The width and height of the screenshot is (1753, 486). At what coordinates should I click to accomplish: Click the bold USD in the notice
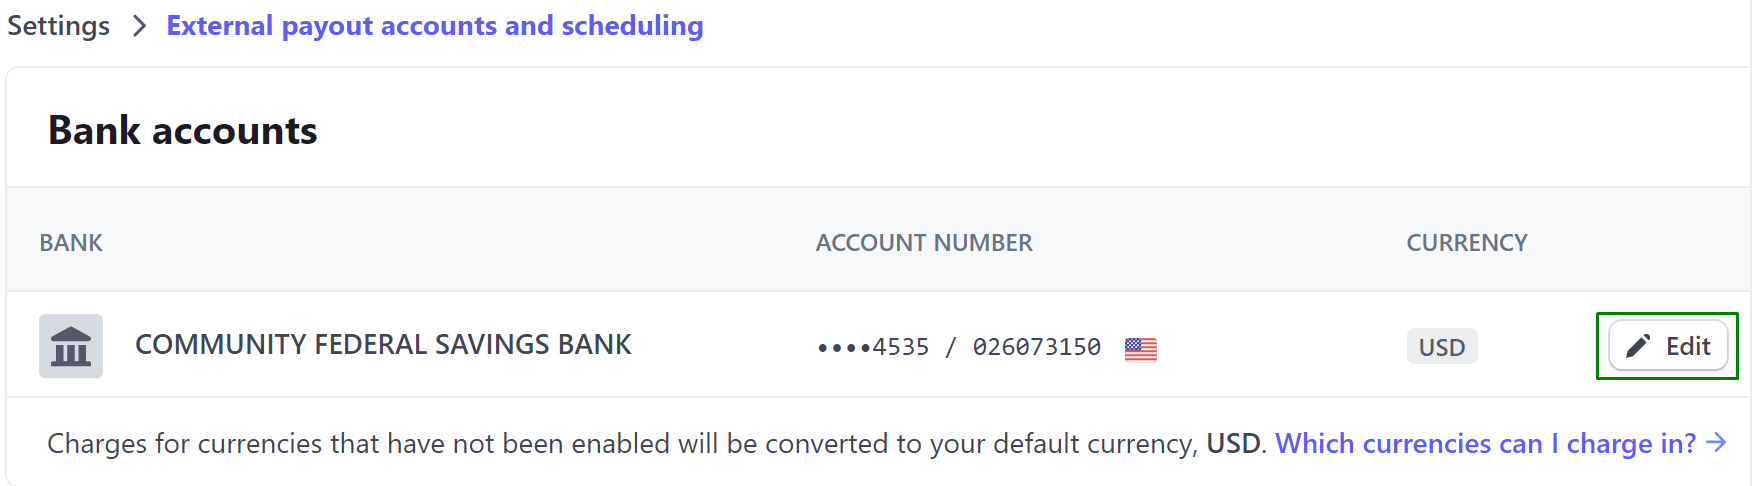tap(1233, 443)
